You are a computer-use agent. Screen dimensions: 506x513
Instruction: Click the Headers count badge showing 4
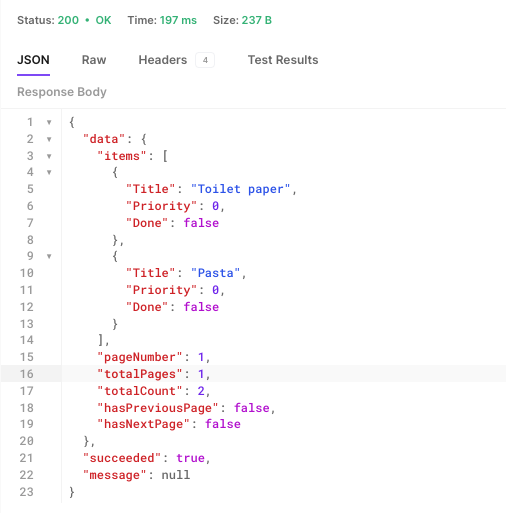(x=205, y=60)
